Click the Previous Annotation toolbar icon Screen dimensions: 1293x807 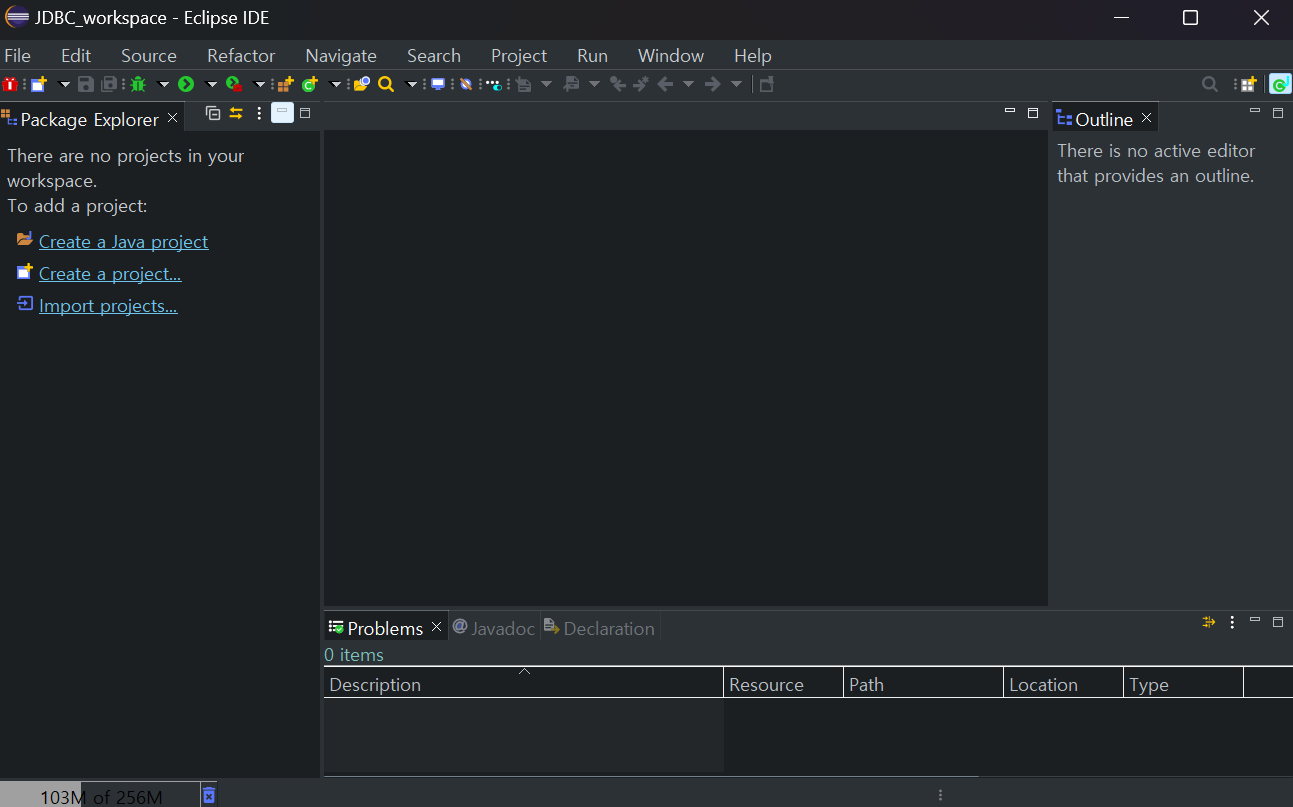[572, 85]
